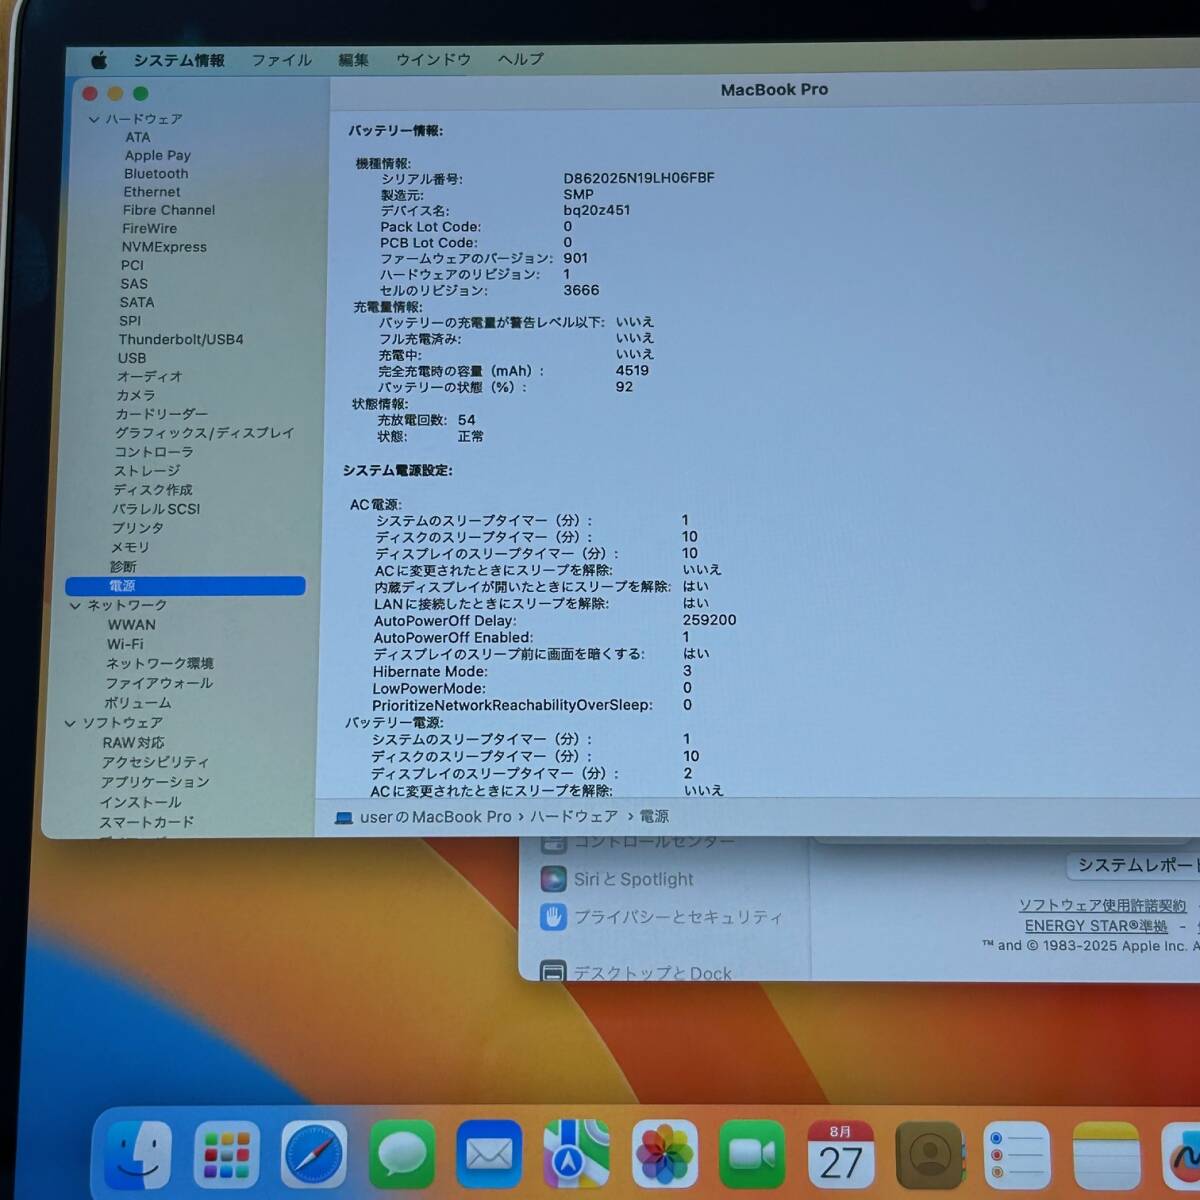The image size is (1200, 1200).
Task: Select SPI in sidebar
Action: (130, 321)
